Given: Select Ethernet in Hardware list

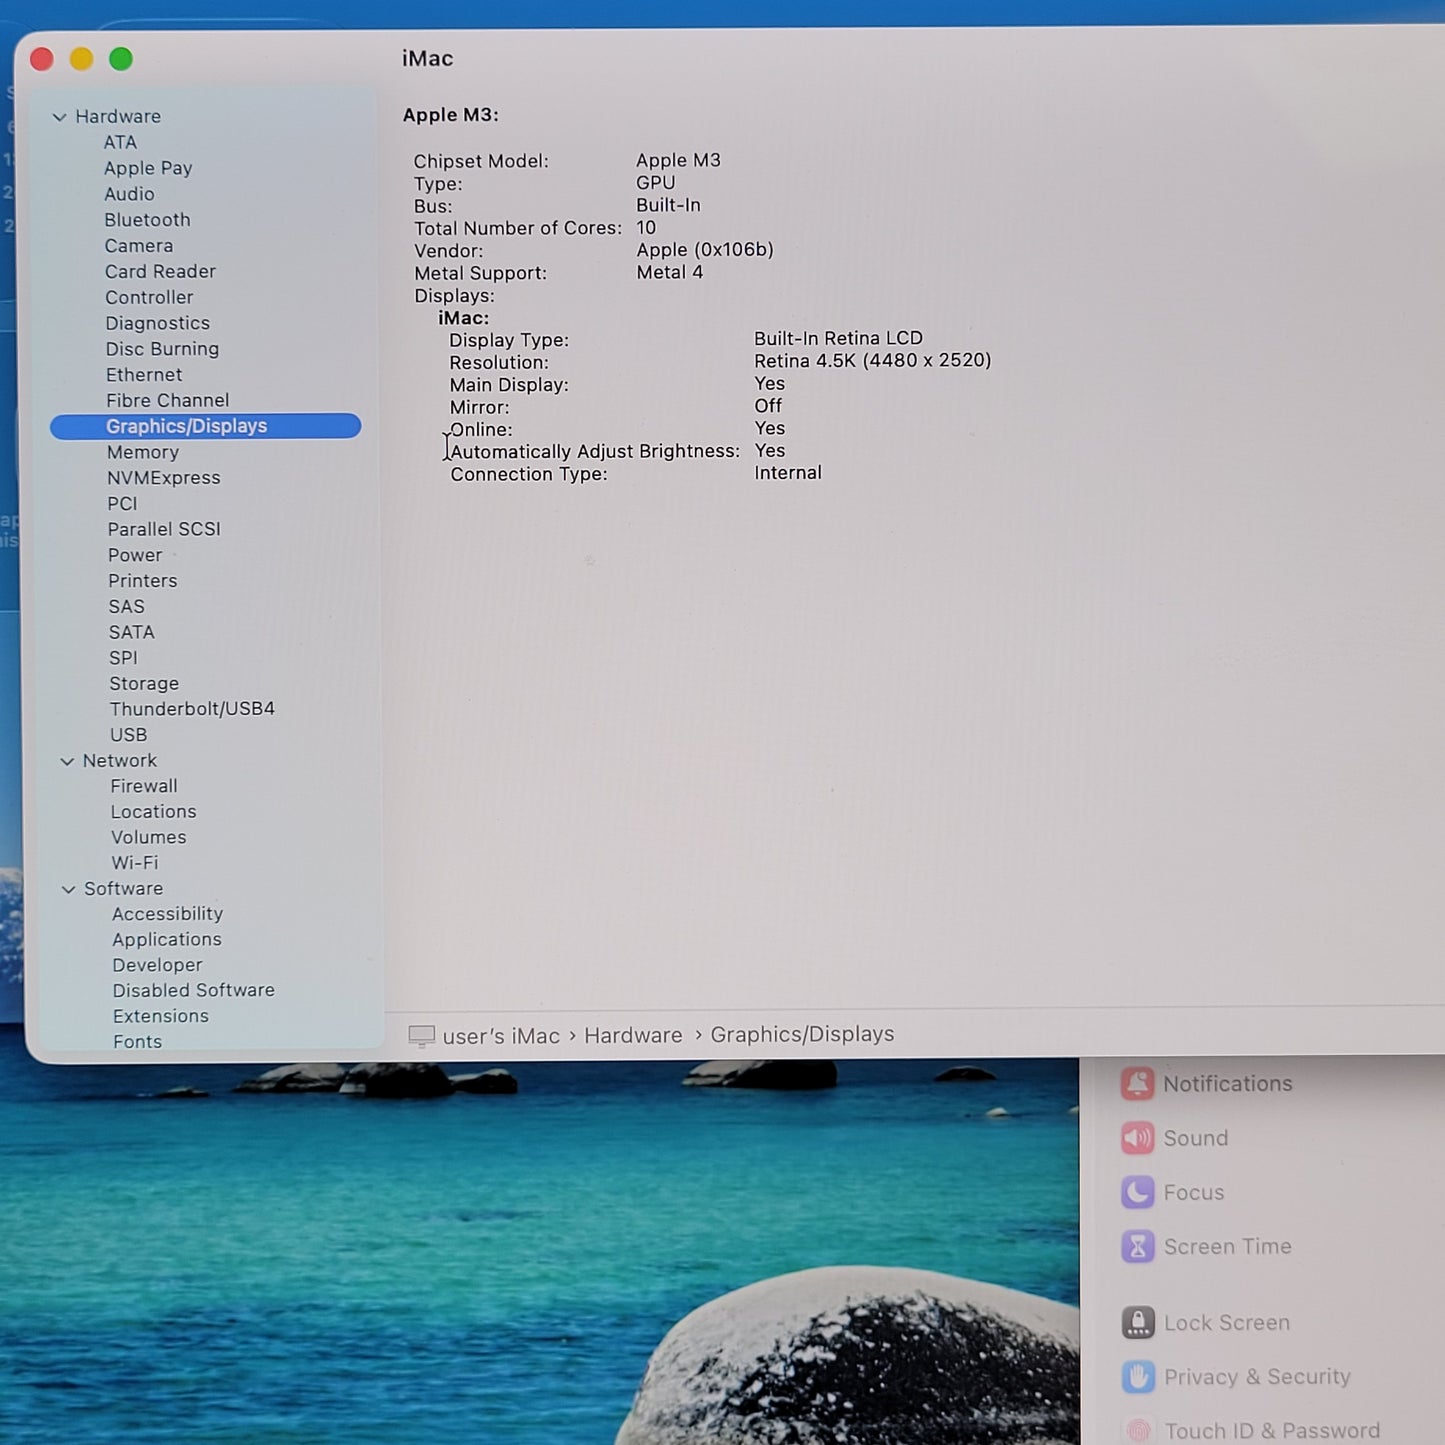Looking at the screenshot, I should click(x=144, y=375).
